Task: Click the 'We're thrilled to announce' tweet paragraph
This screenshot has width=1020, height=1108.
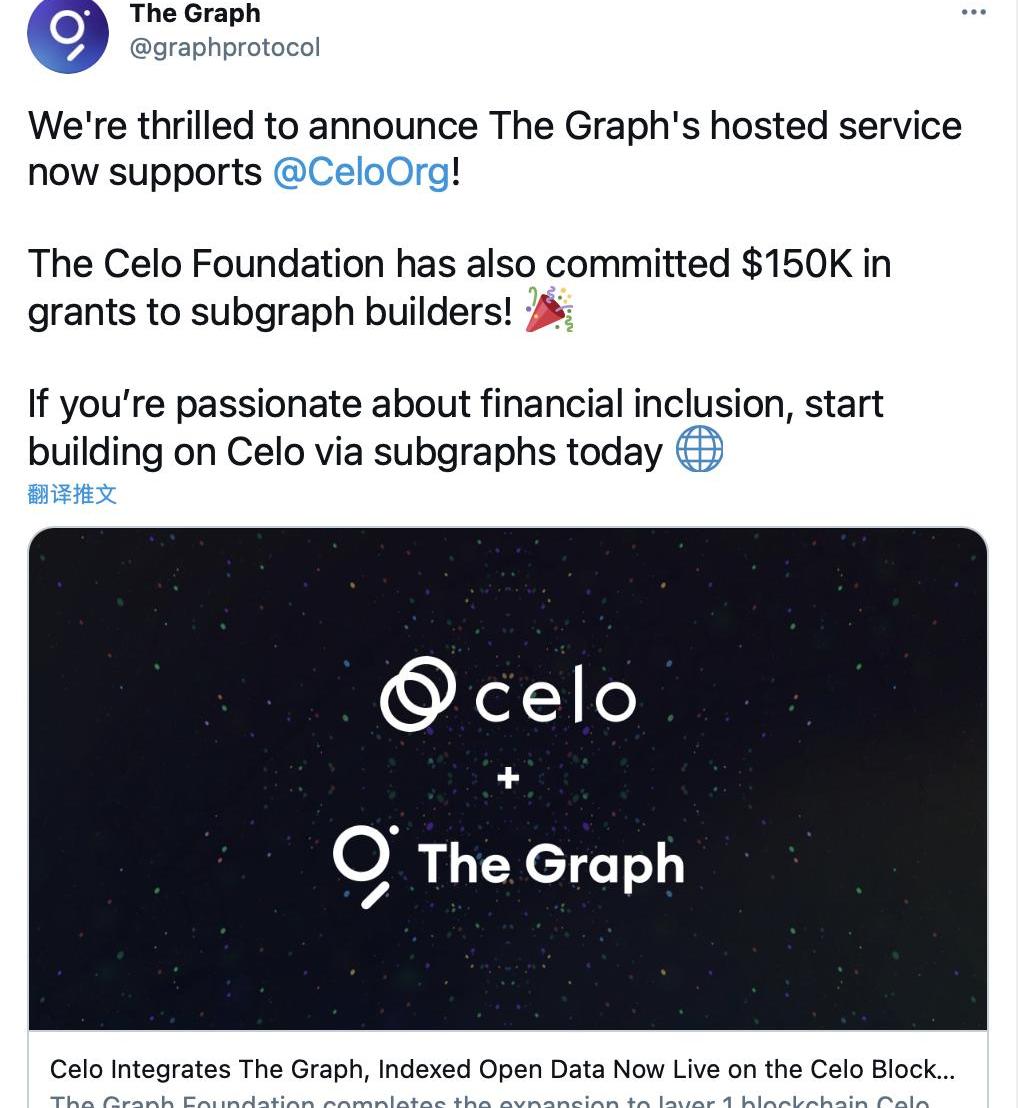Action: pyautogui.click(x=495, y=149)
